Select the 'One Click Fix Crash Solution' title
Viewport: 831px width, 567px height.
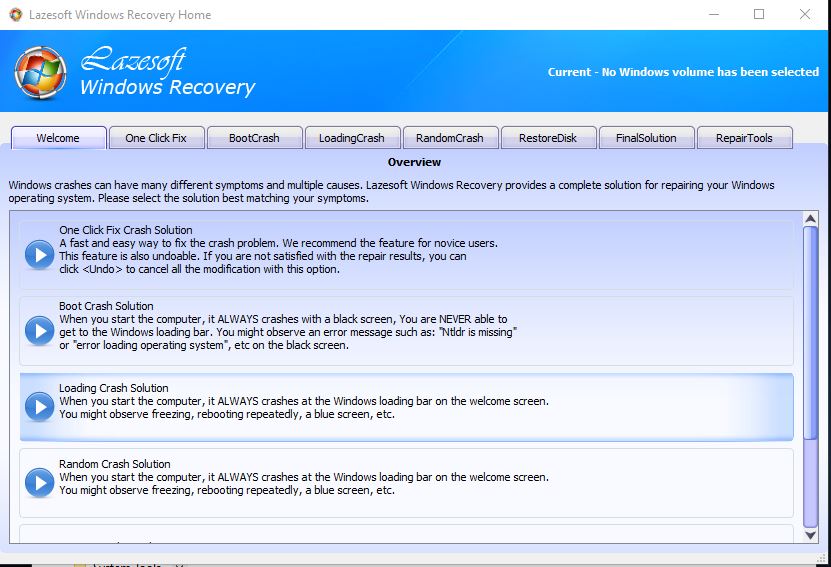(126, 230)
